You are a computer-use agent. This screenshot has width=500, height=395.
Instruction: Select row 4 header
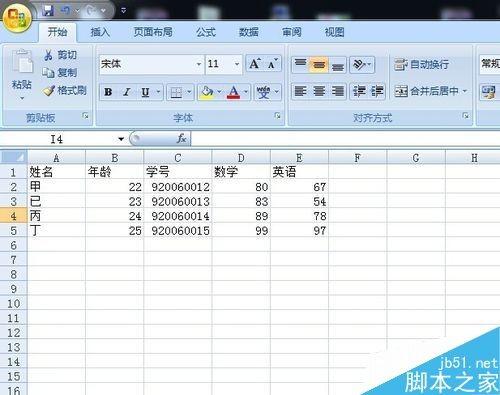(13, 216)
